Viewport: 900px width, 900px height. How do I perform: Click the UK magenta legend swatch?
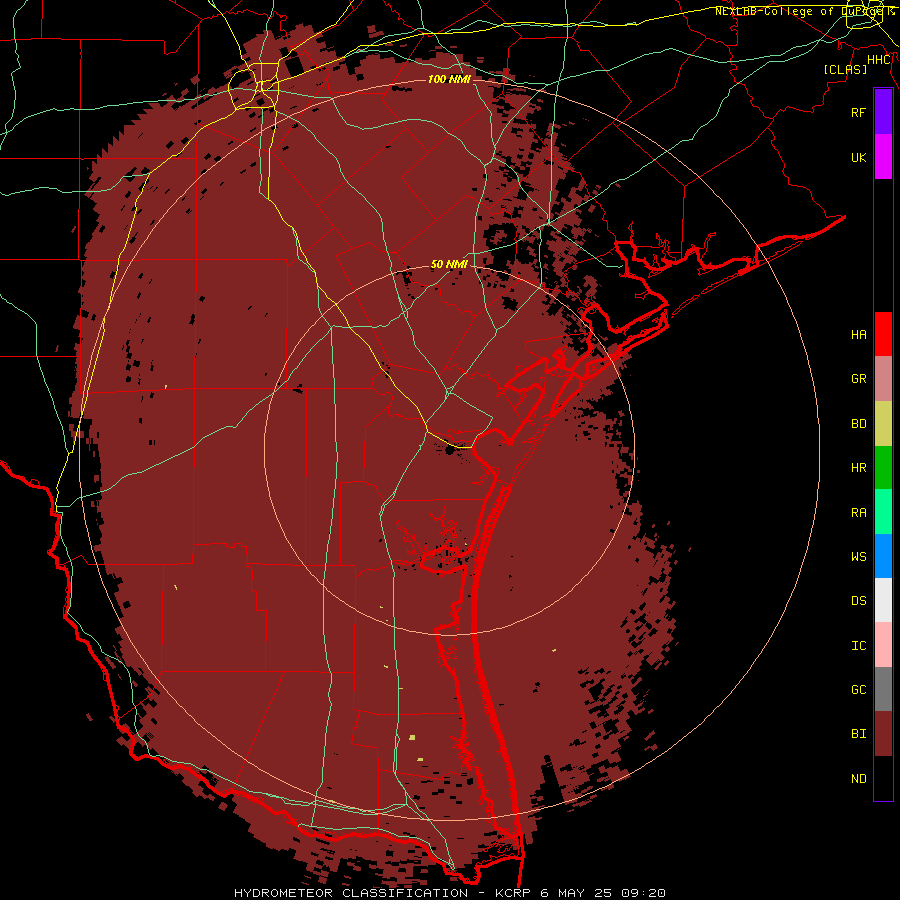(883, 157)
